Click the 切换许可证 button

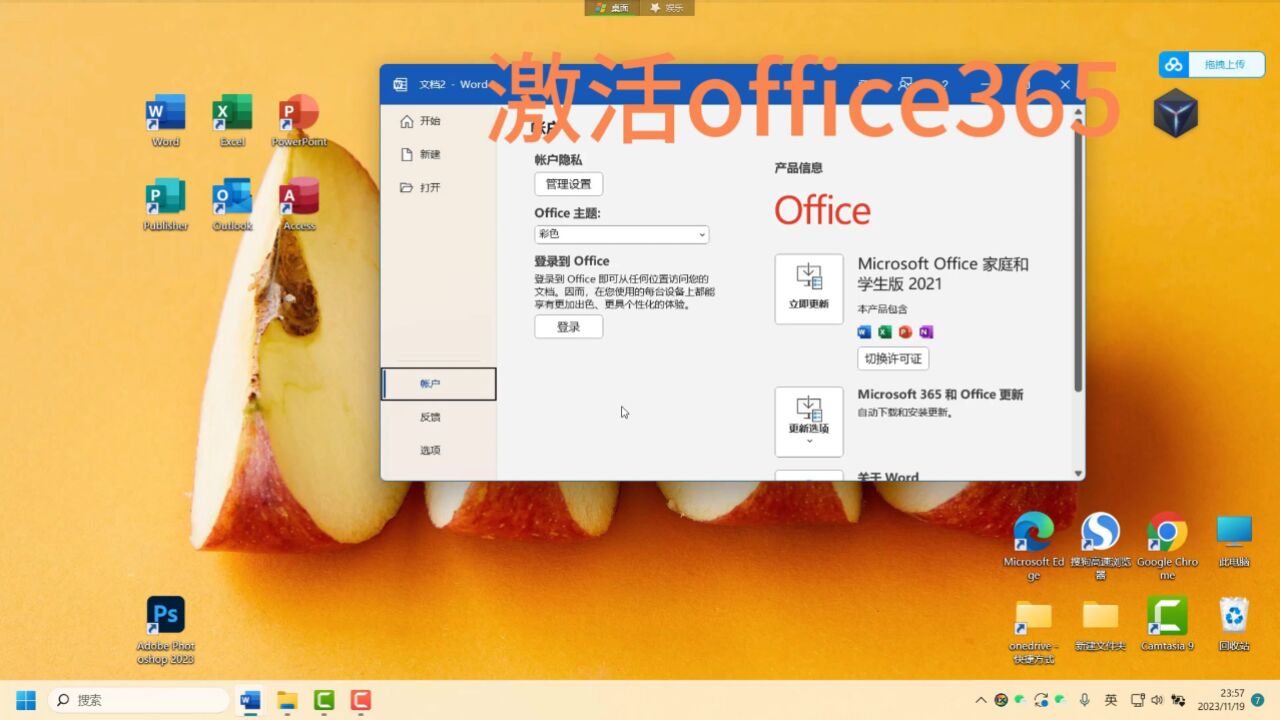point(893,359)
